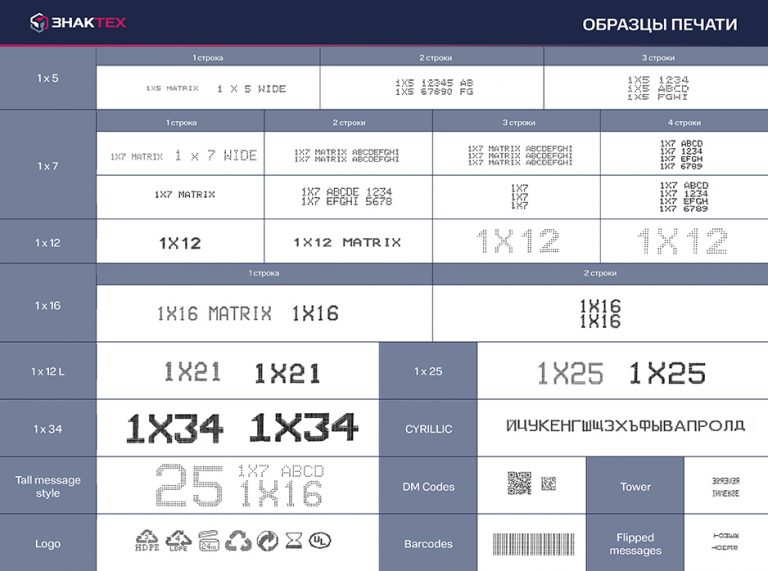The height and width of the screenshot is (571, 768).
Task: Click the Tower print sample
Action: click(726, 487)
